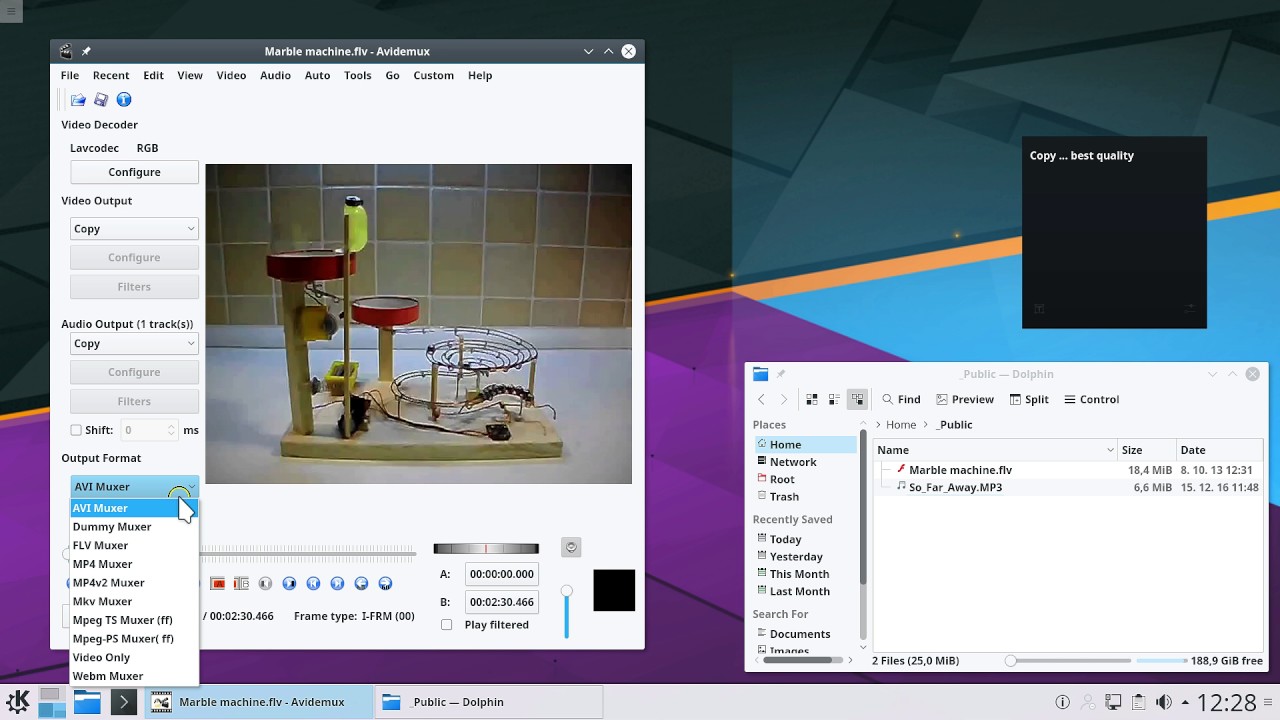Collapse the Output Format AVI Muxer combo box
The width and height of the screenshot is (1280, 720).
134,487
